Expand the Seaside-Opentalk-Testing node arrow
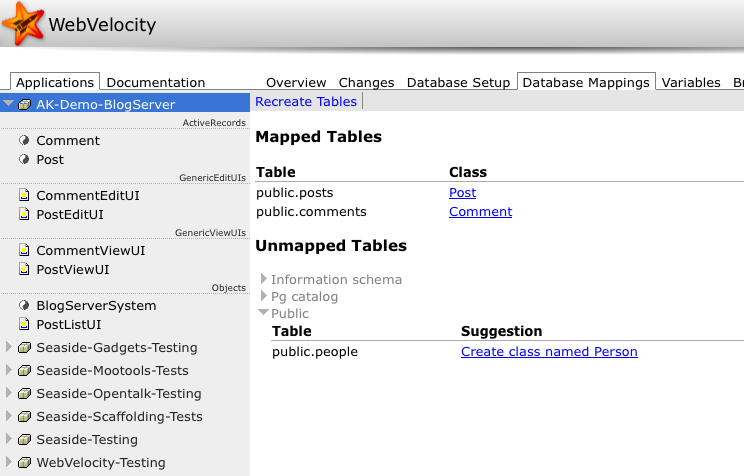 pyautogui.click(x=9, y=393)
